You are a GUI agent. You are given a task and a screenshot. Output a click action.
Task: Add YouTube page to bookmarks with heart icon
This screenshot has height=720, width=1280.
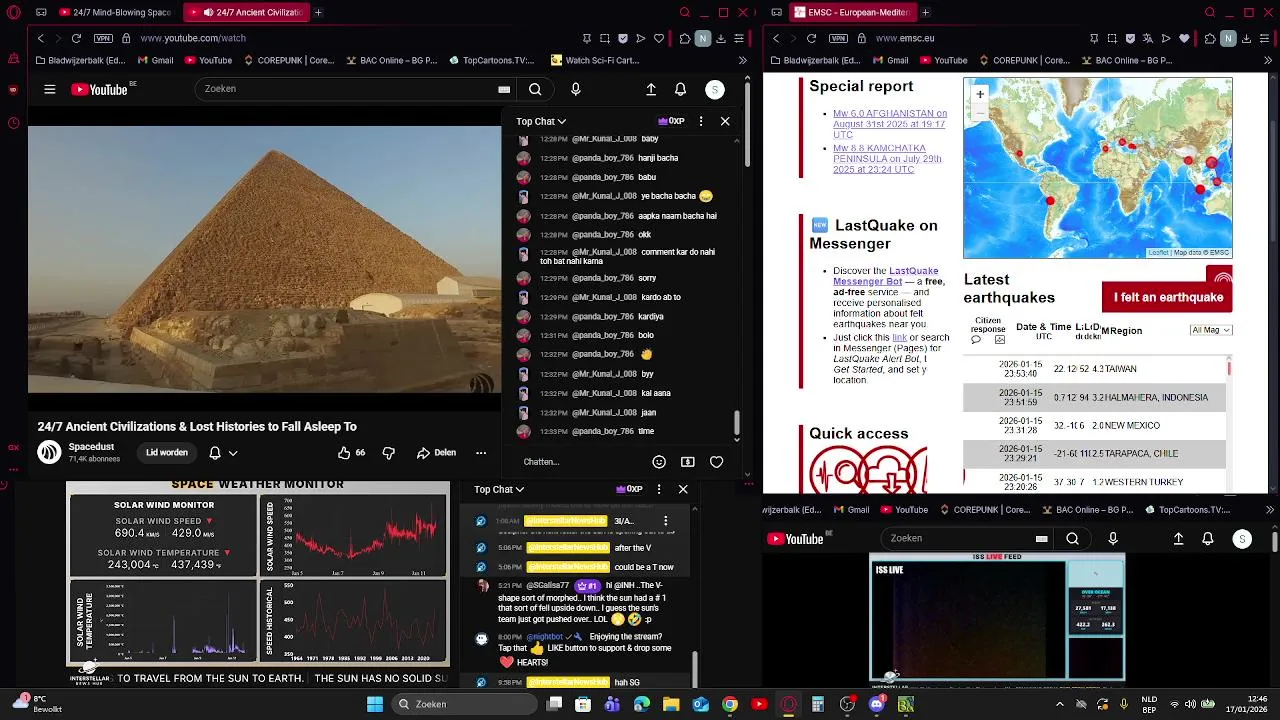659,38
